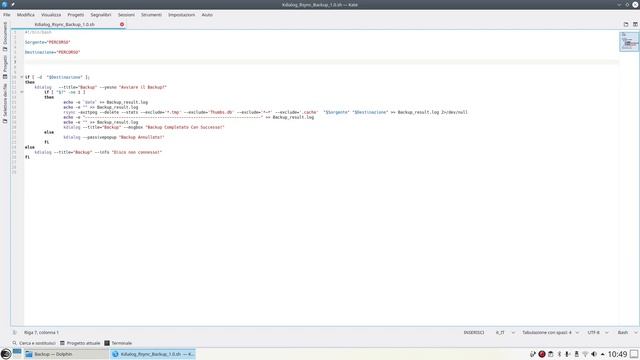Click the 10:49 clock
Image resolution: width=640 pixels, height=360 pixels.
coord(617,354)
